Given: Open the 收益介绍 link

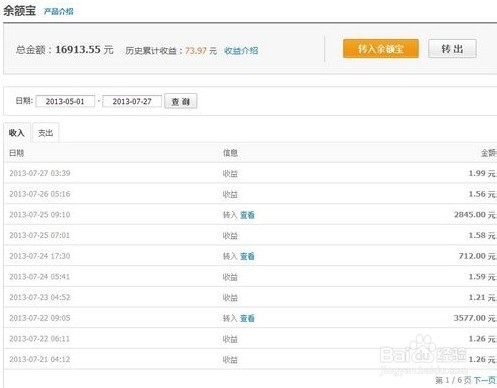Looking at the screenshot, I should click(x=241, y=51).
